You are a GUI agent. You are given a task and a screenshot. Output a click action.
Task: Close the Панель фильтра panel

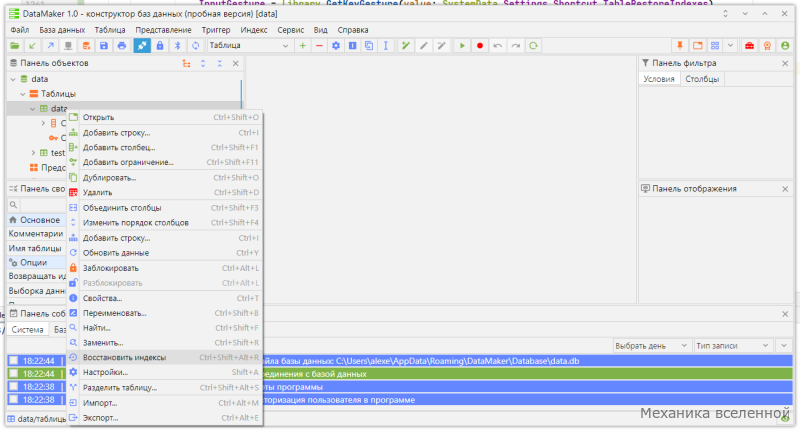pyautogui.click(x=785, y=64)
